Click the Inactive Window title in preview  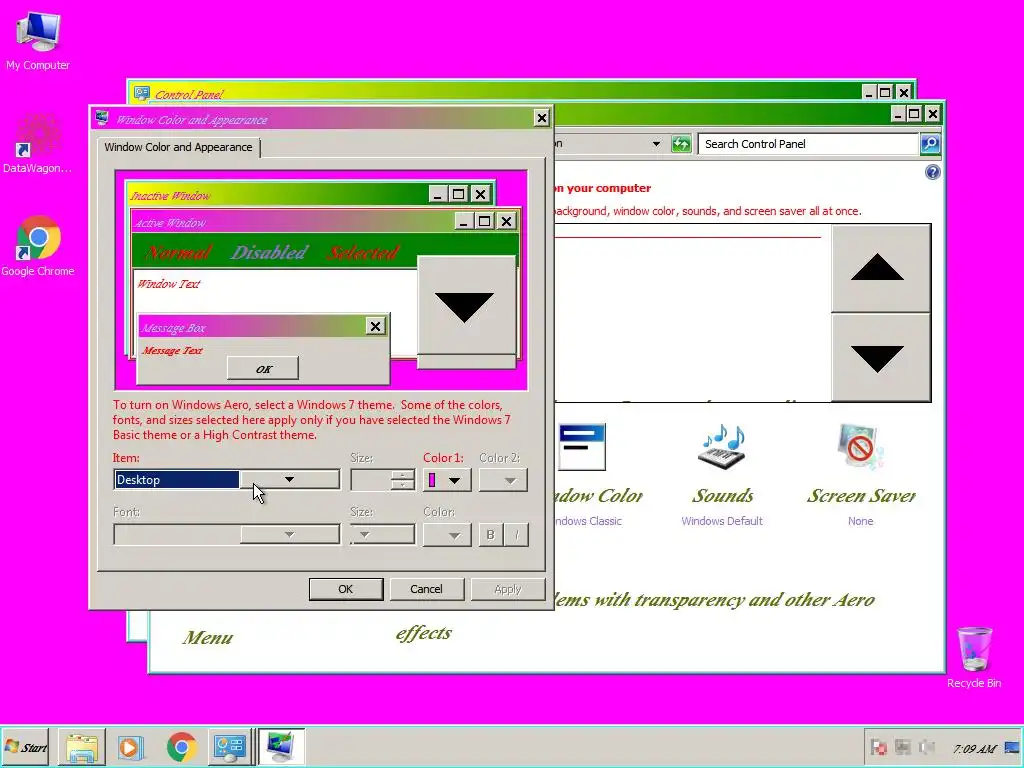tap(170, 195)
